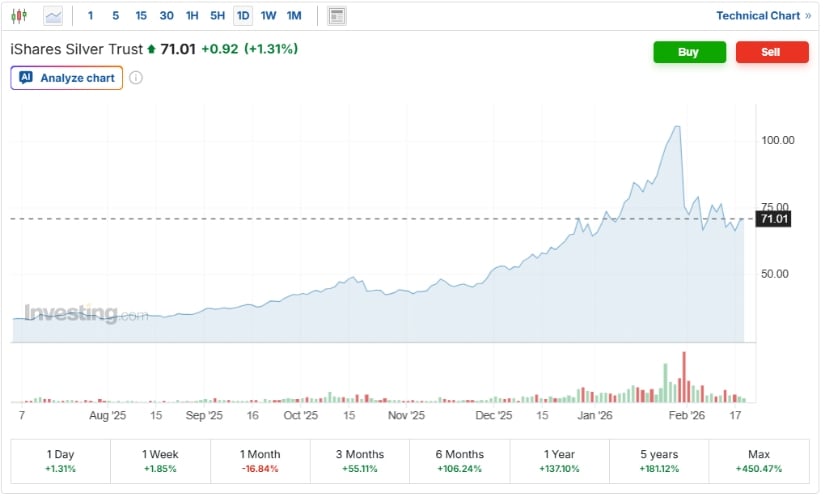Show the 6 Months performance range
The width and height of the screenshot is (825, 497).
(460, 461)
